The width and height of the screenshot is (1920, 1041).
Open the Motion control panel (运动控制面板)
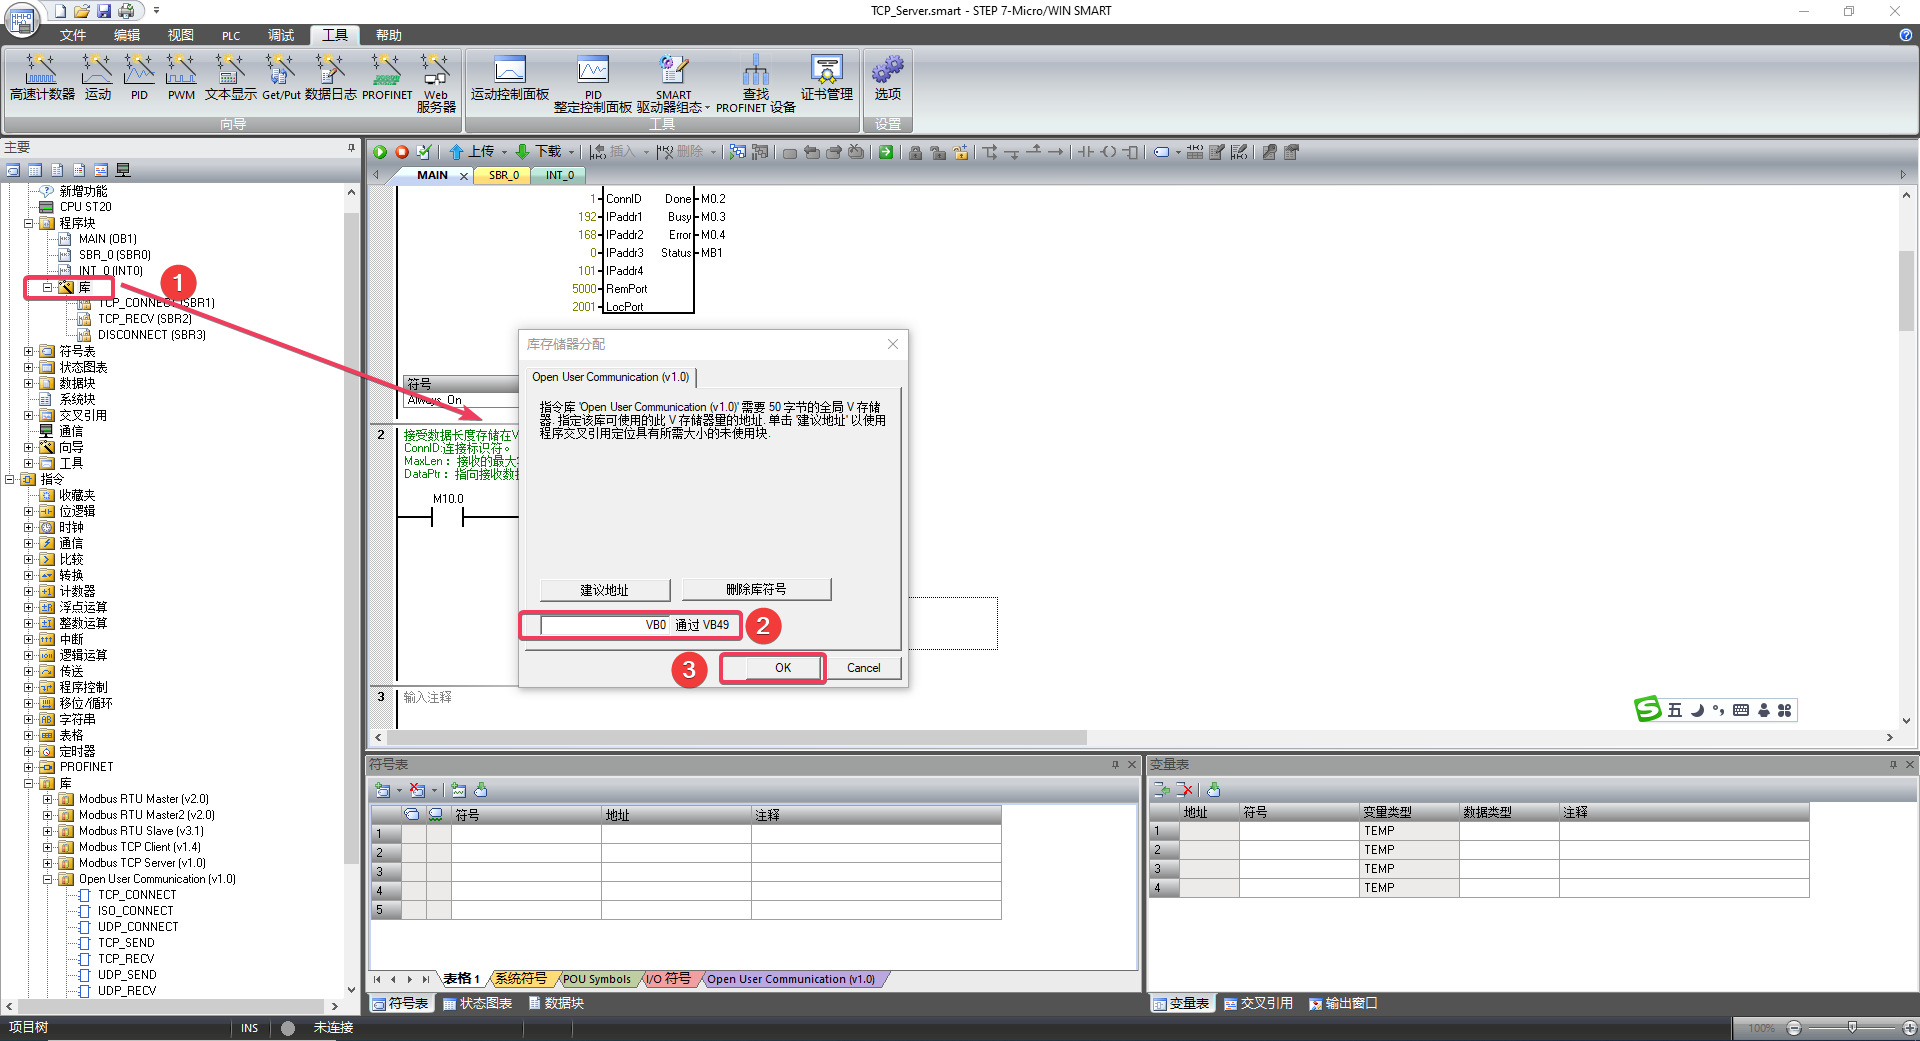[510, 77]
